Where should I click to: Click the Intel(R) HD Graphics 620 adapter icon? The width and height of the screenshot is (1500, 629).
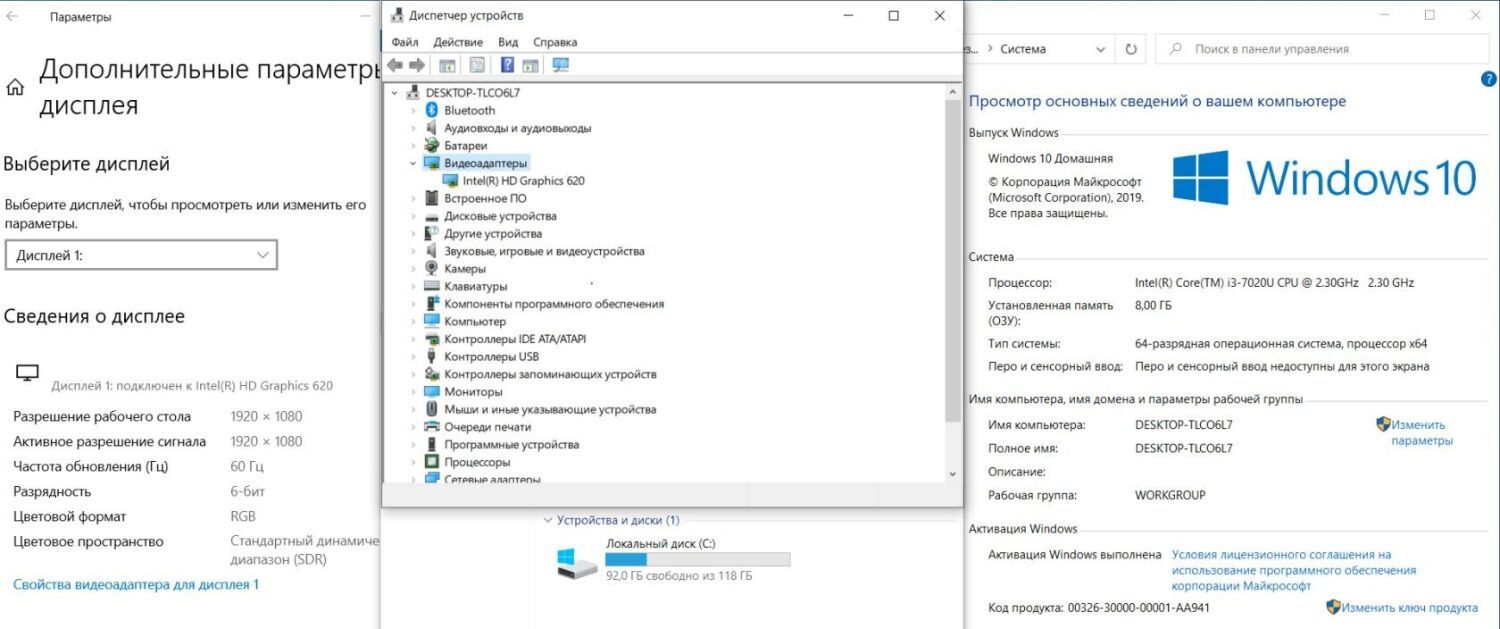(450, 181)
